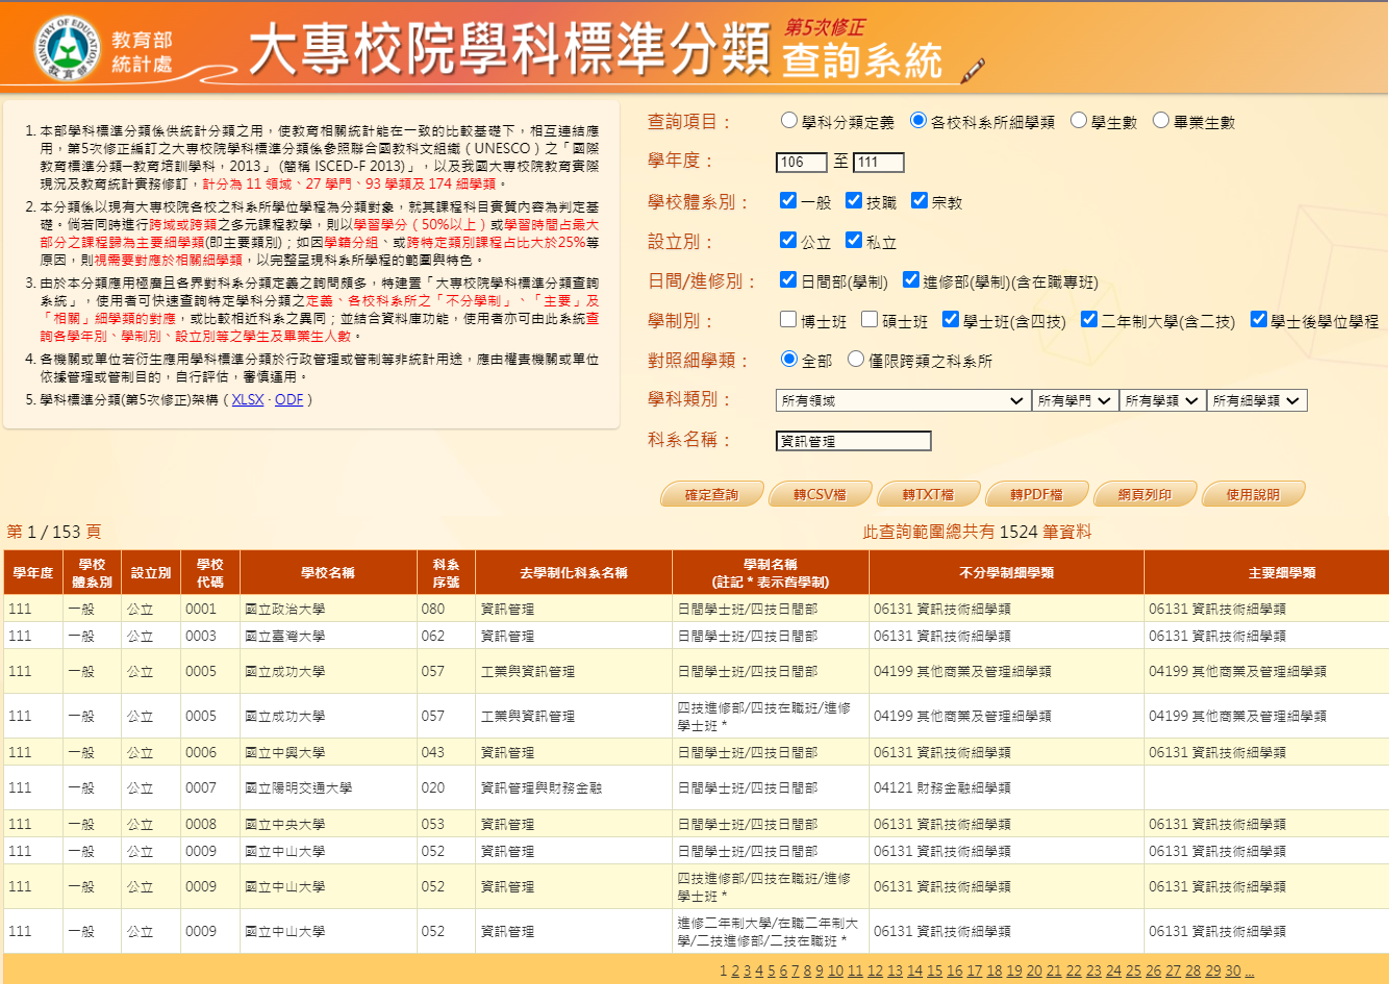Toggle the 技職 checkbox
The width and height of the screenshot is (1389, 984).
click(853, 201)
